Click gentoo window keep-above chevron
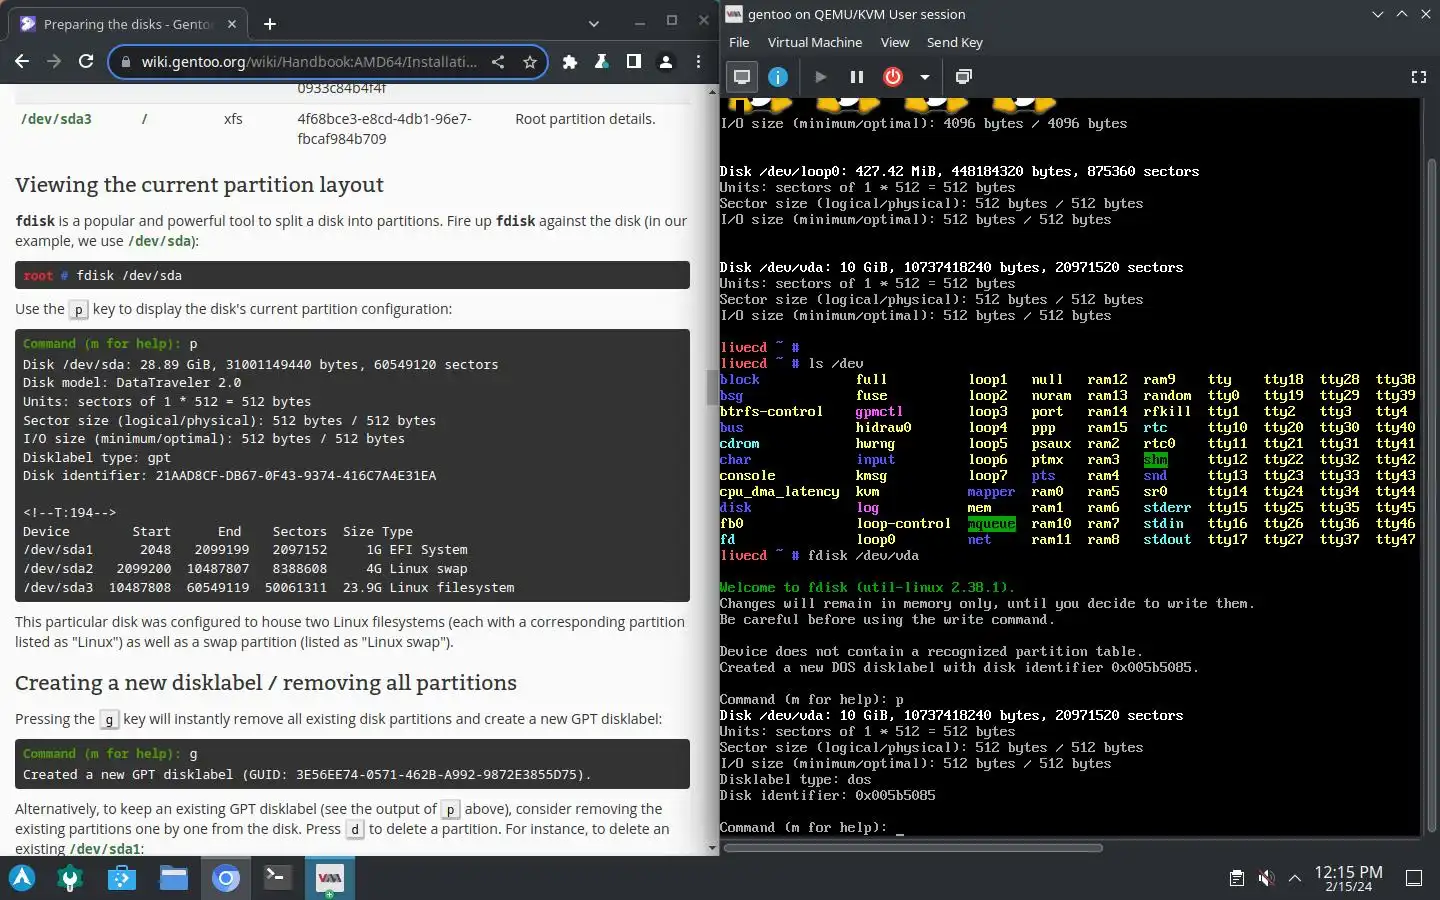1440x900 pixels. pyautogui.click(x=1402, y=14)
